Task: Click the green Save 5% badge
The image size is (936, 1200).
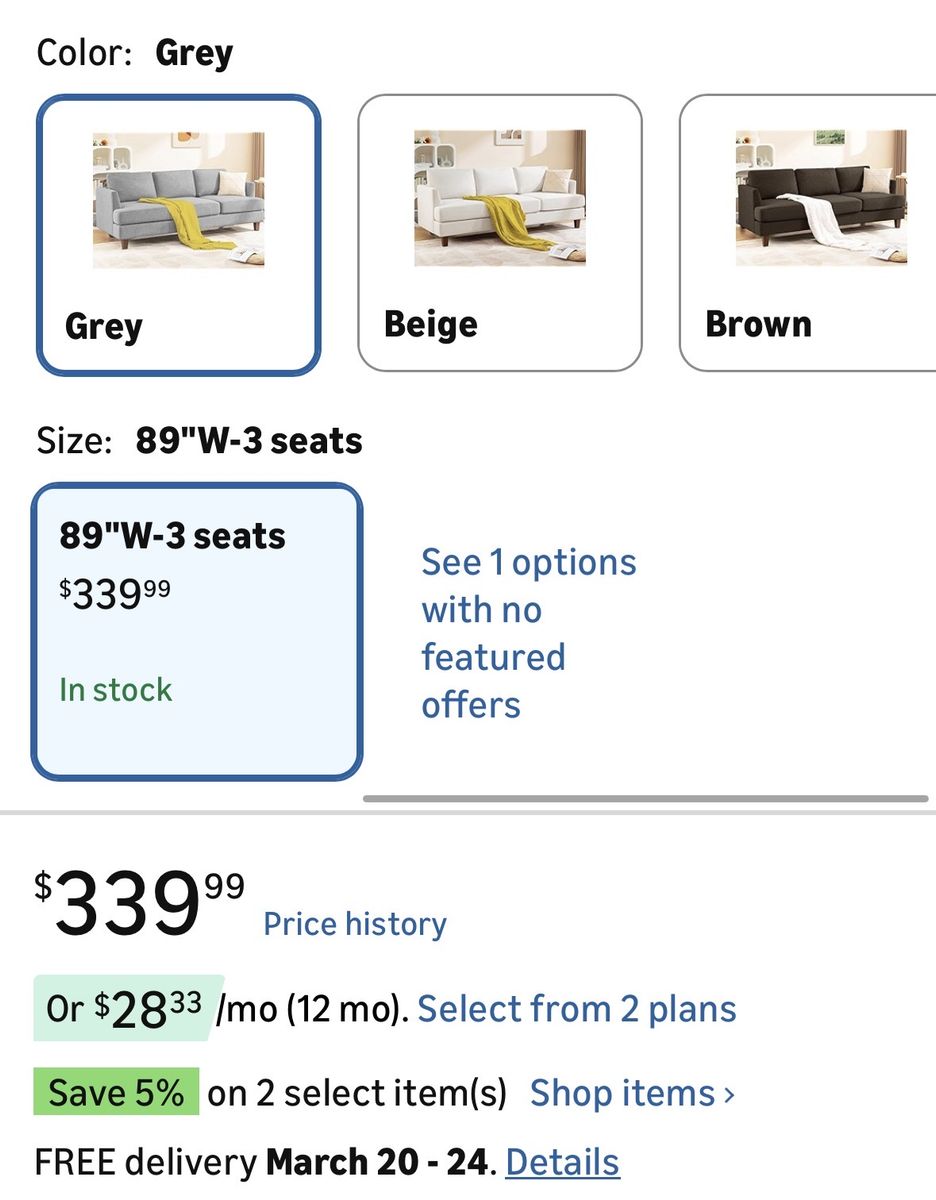Action: (x=117, y=1092)
